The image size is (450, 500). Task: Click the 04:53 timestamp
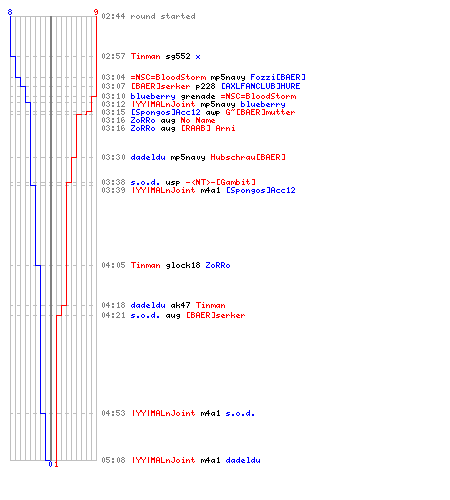point(113,413)
